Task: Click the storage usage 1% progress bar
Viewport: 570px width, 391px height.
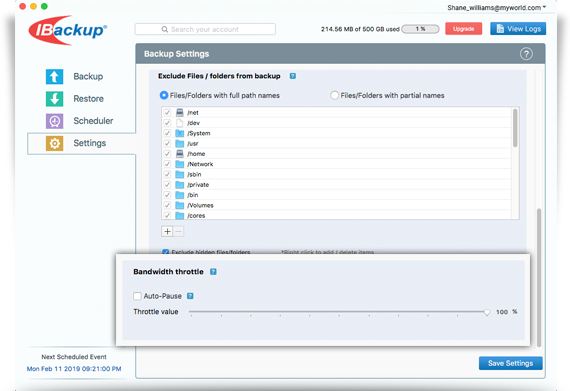Action: click(421, 29)
